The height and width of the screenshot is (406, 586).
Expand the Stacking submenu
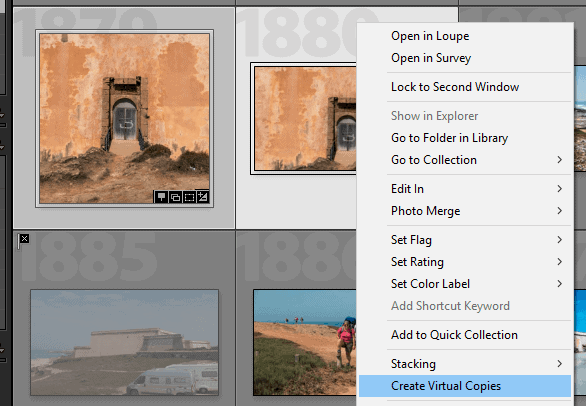click(x=465, y=364)
